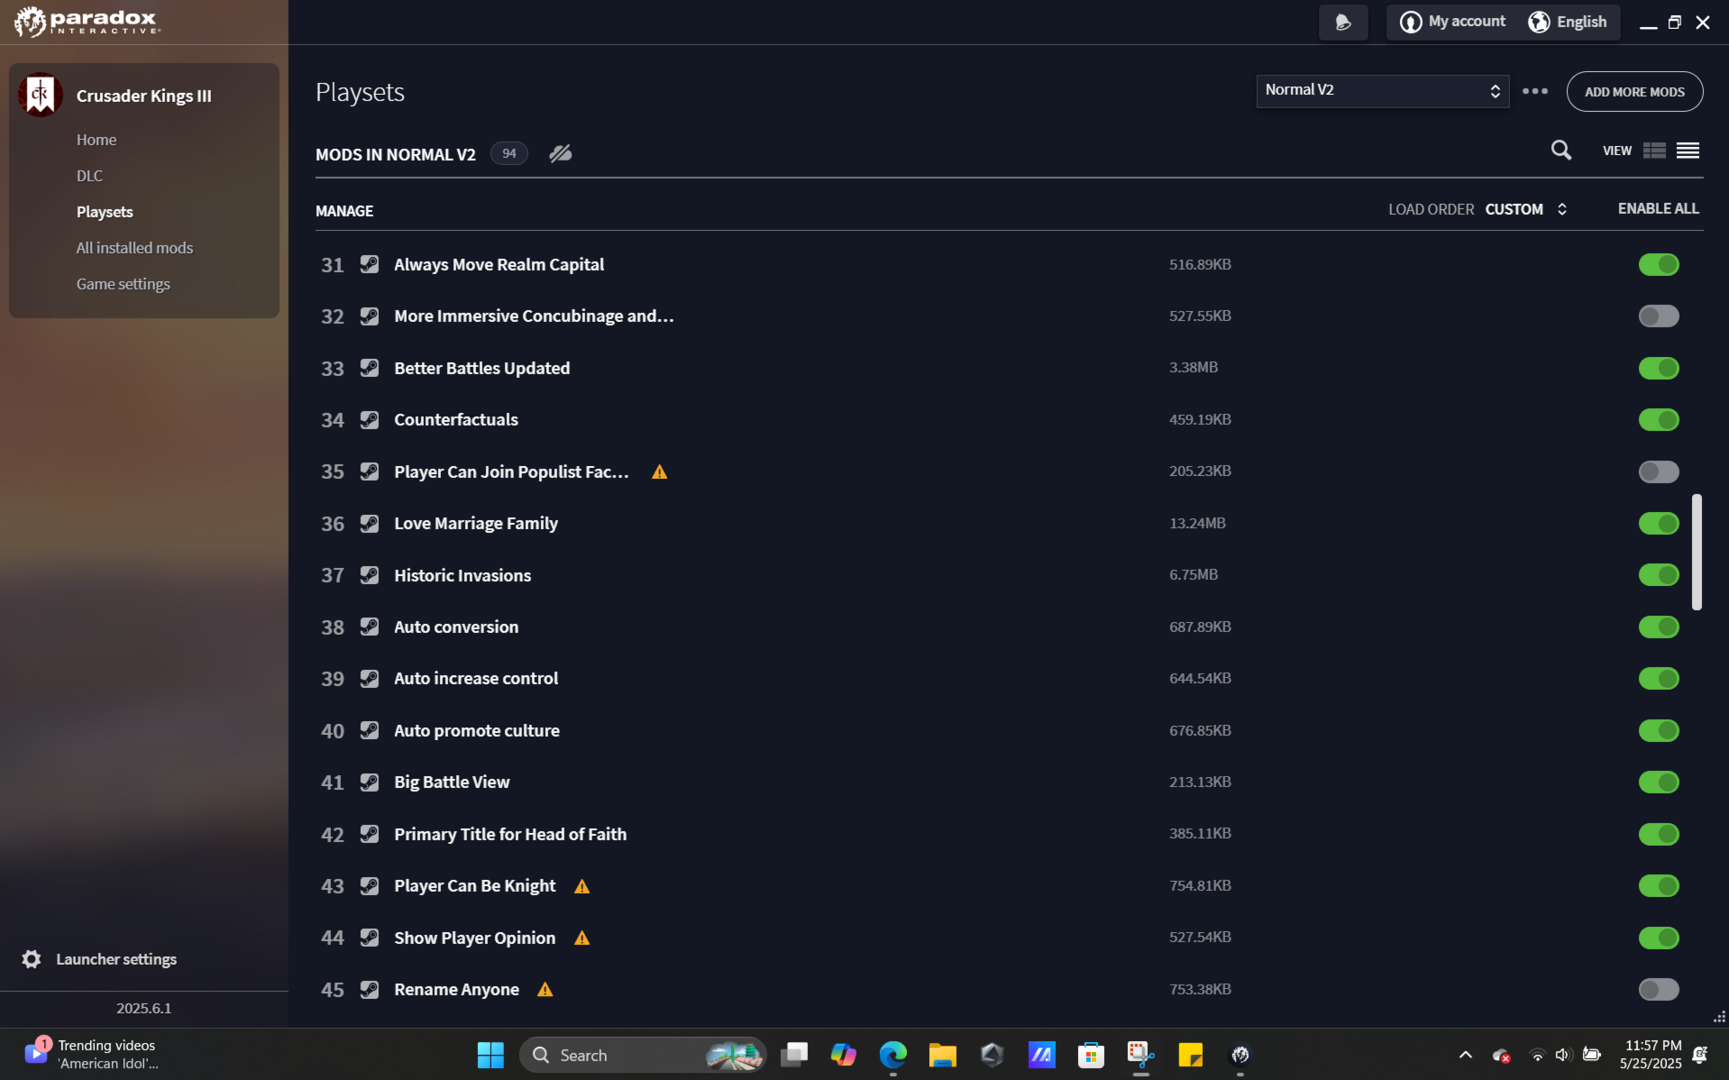Toggle off Auto conversion mod
The height and width of the screenshot is (1080, 1729).
(x=1658, y=627)
